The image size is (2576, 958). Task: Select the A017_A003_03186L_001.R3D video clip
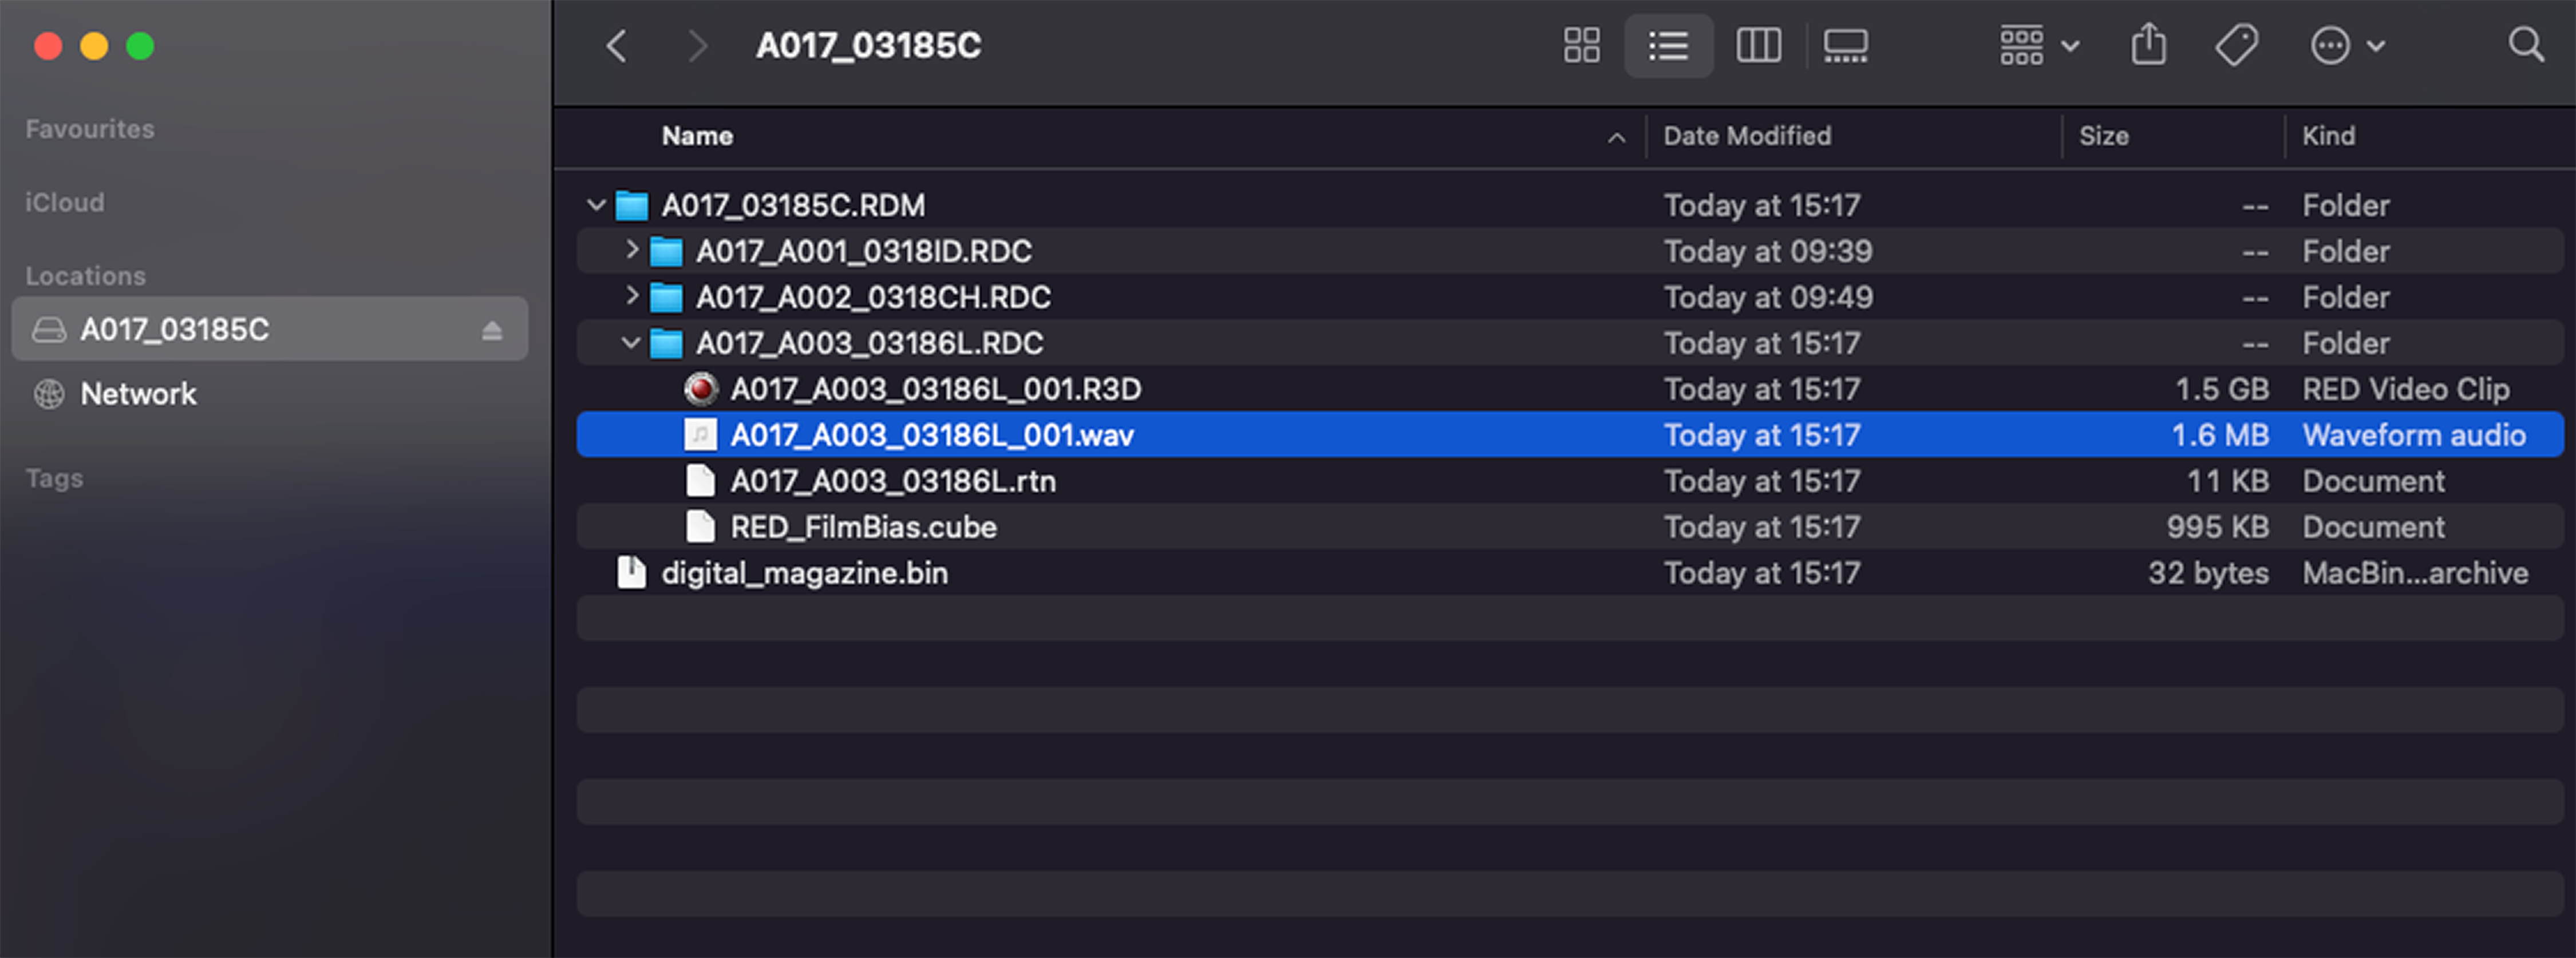(935, 389)
